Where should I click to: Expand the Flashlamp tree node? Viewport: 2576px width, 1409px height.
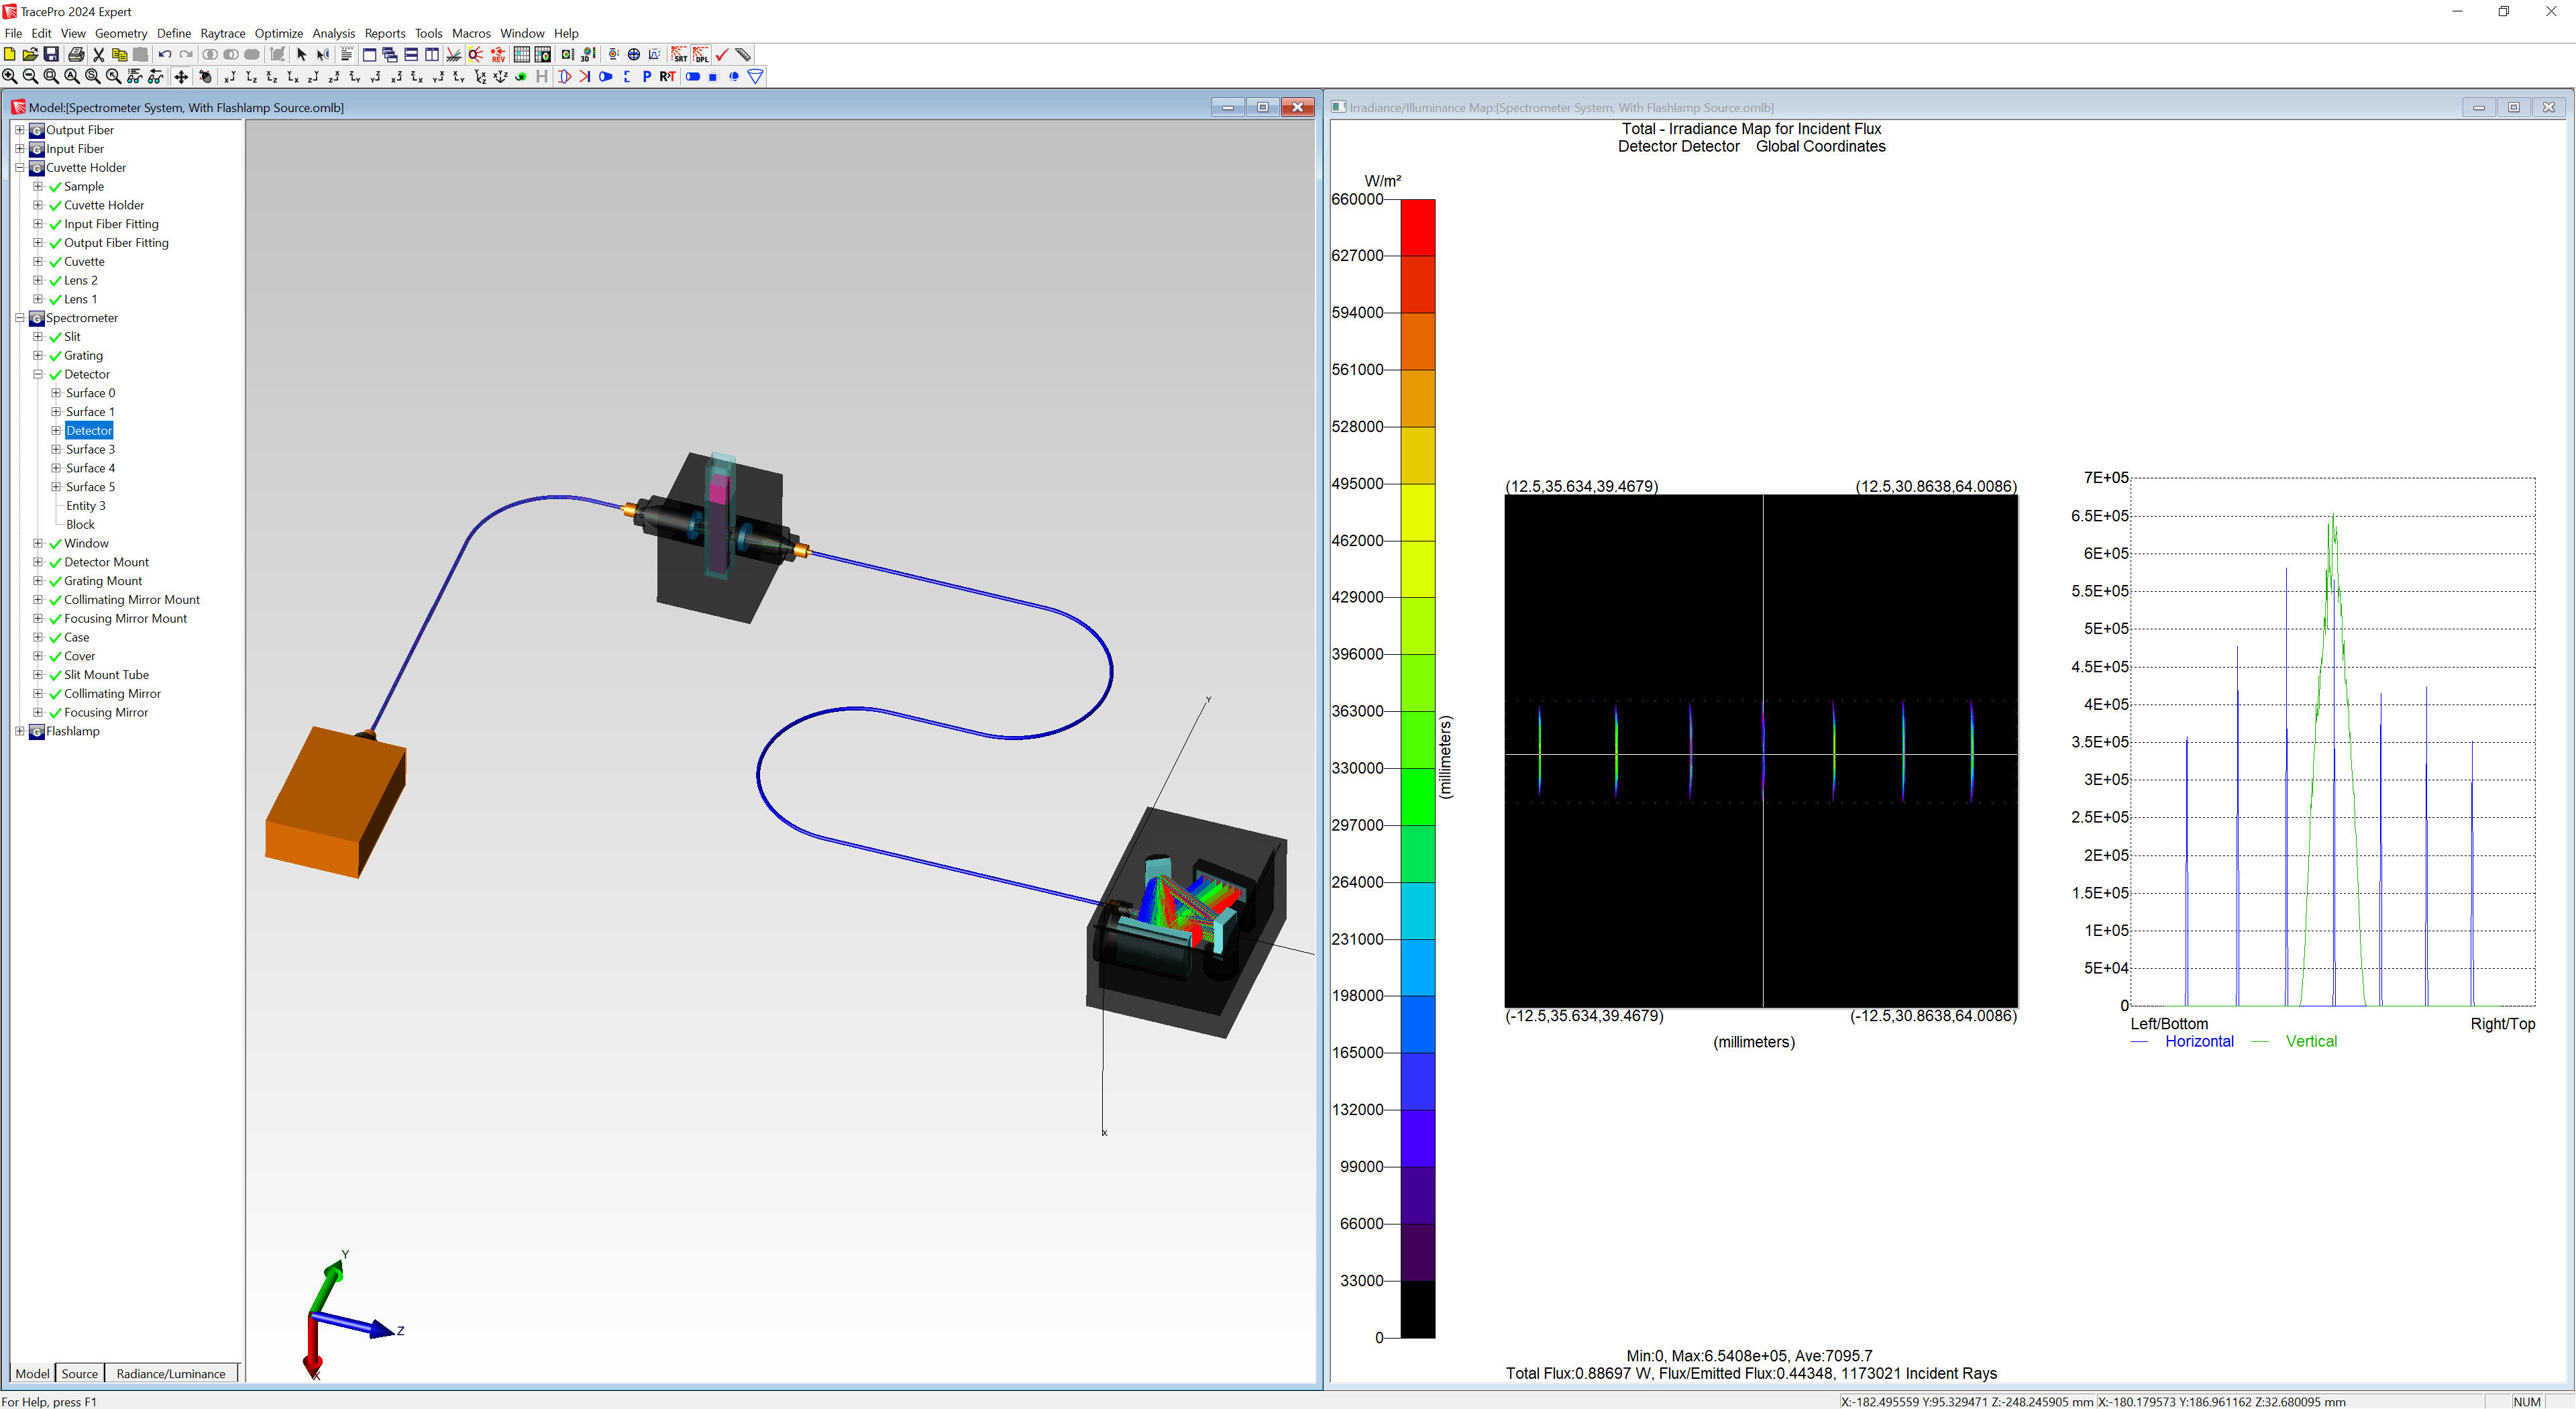point(19,731)
